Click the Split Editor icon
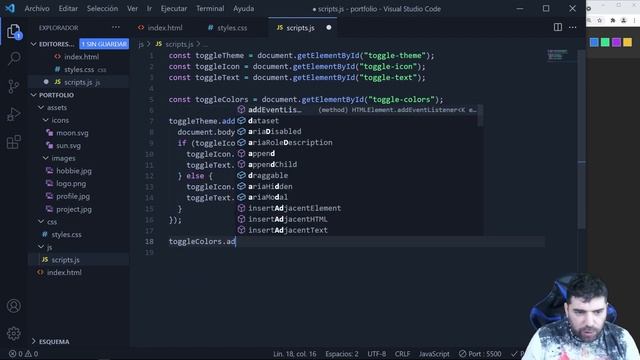The width and height of the screenshot is (640, 360). (x=558, y=27)
